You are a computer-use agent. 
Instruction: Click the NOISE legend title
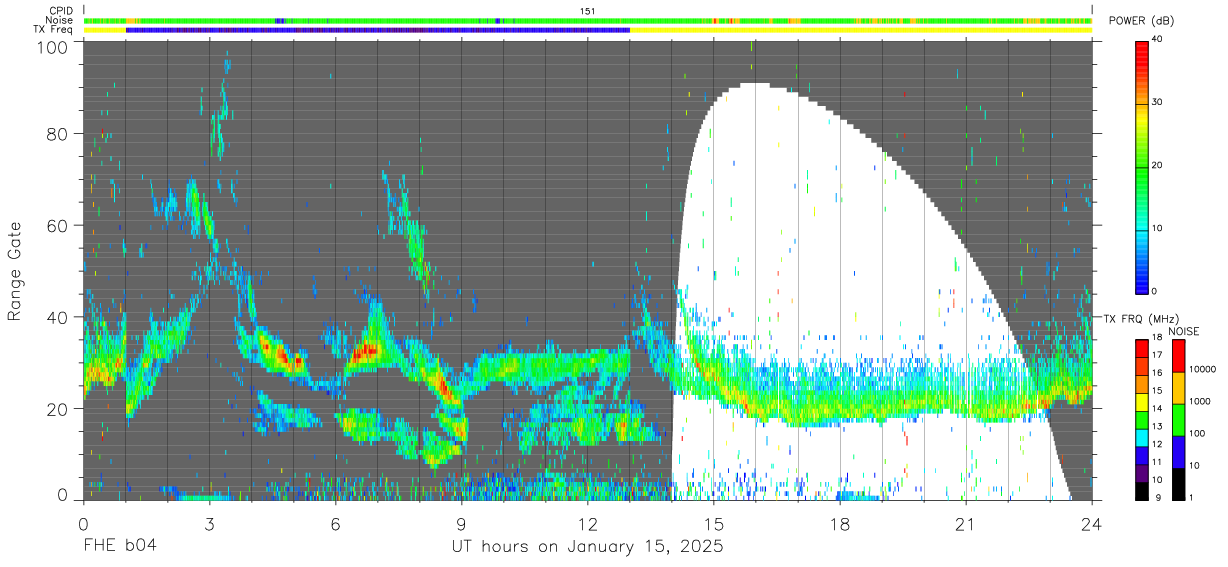(x=1183, y=331)
